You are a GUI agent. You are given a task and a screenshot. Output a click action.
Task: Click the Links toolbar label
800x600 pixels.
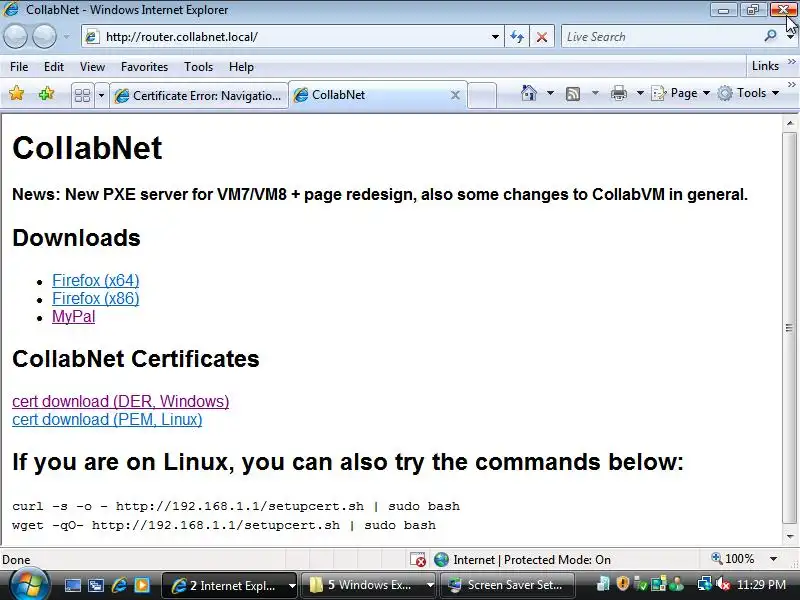point(765,66)
